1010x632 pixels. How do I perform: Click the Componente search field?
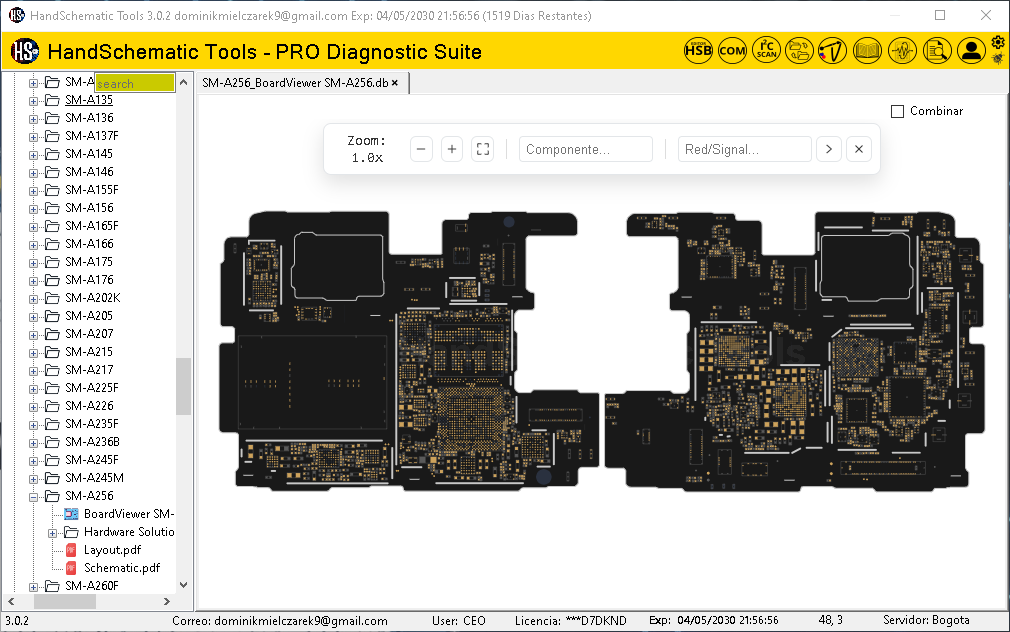click(586, 149)
